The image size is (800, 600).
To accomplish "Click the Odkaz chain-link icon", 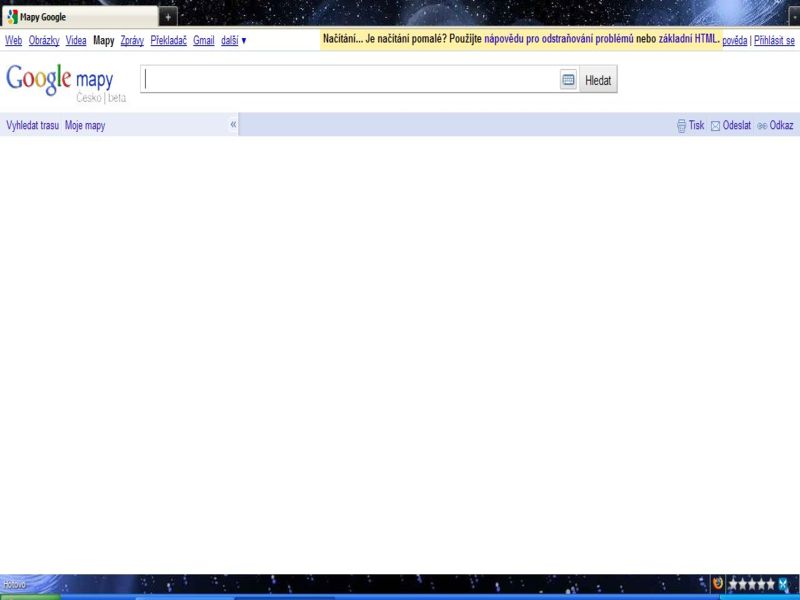I will pos(762,126).
